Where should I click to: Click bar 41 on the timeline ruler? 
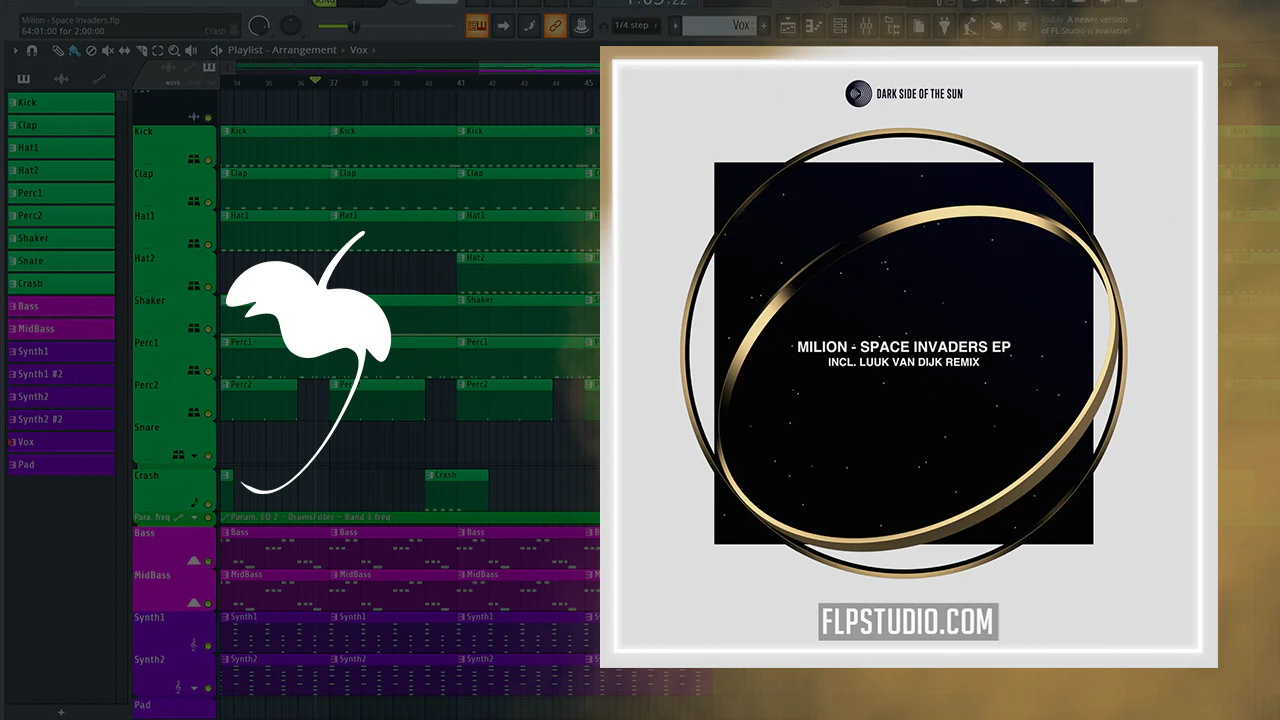pos(461,83)
